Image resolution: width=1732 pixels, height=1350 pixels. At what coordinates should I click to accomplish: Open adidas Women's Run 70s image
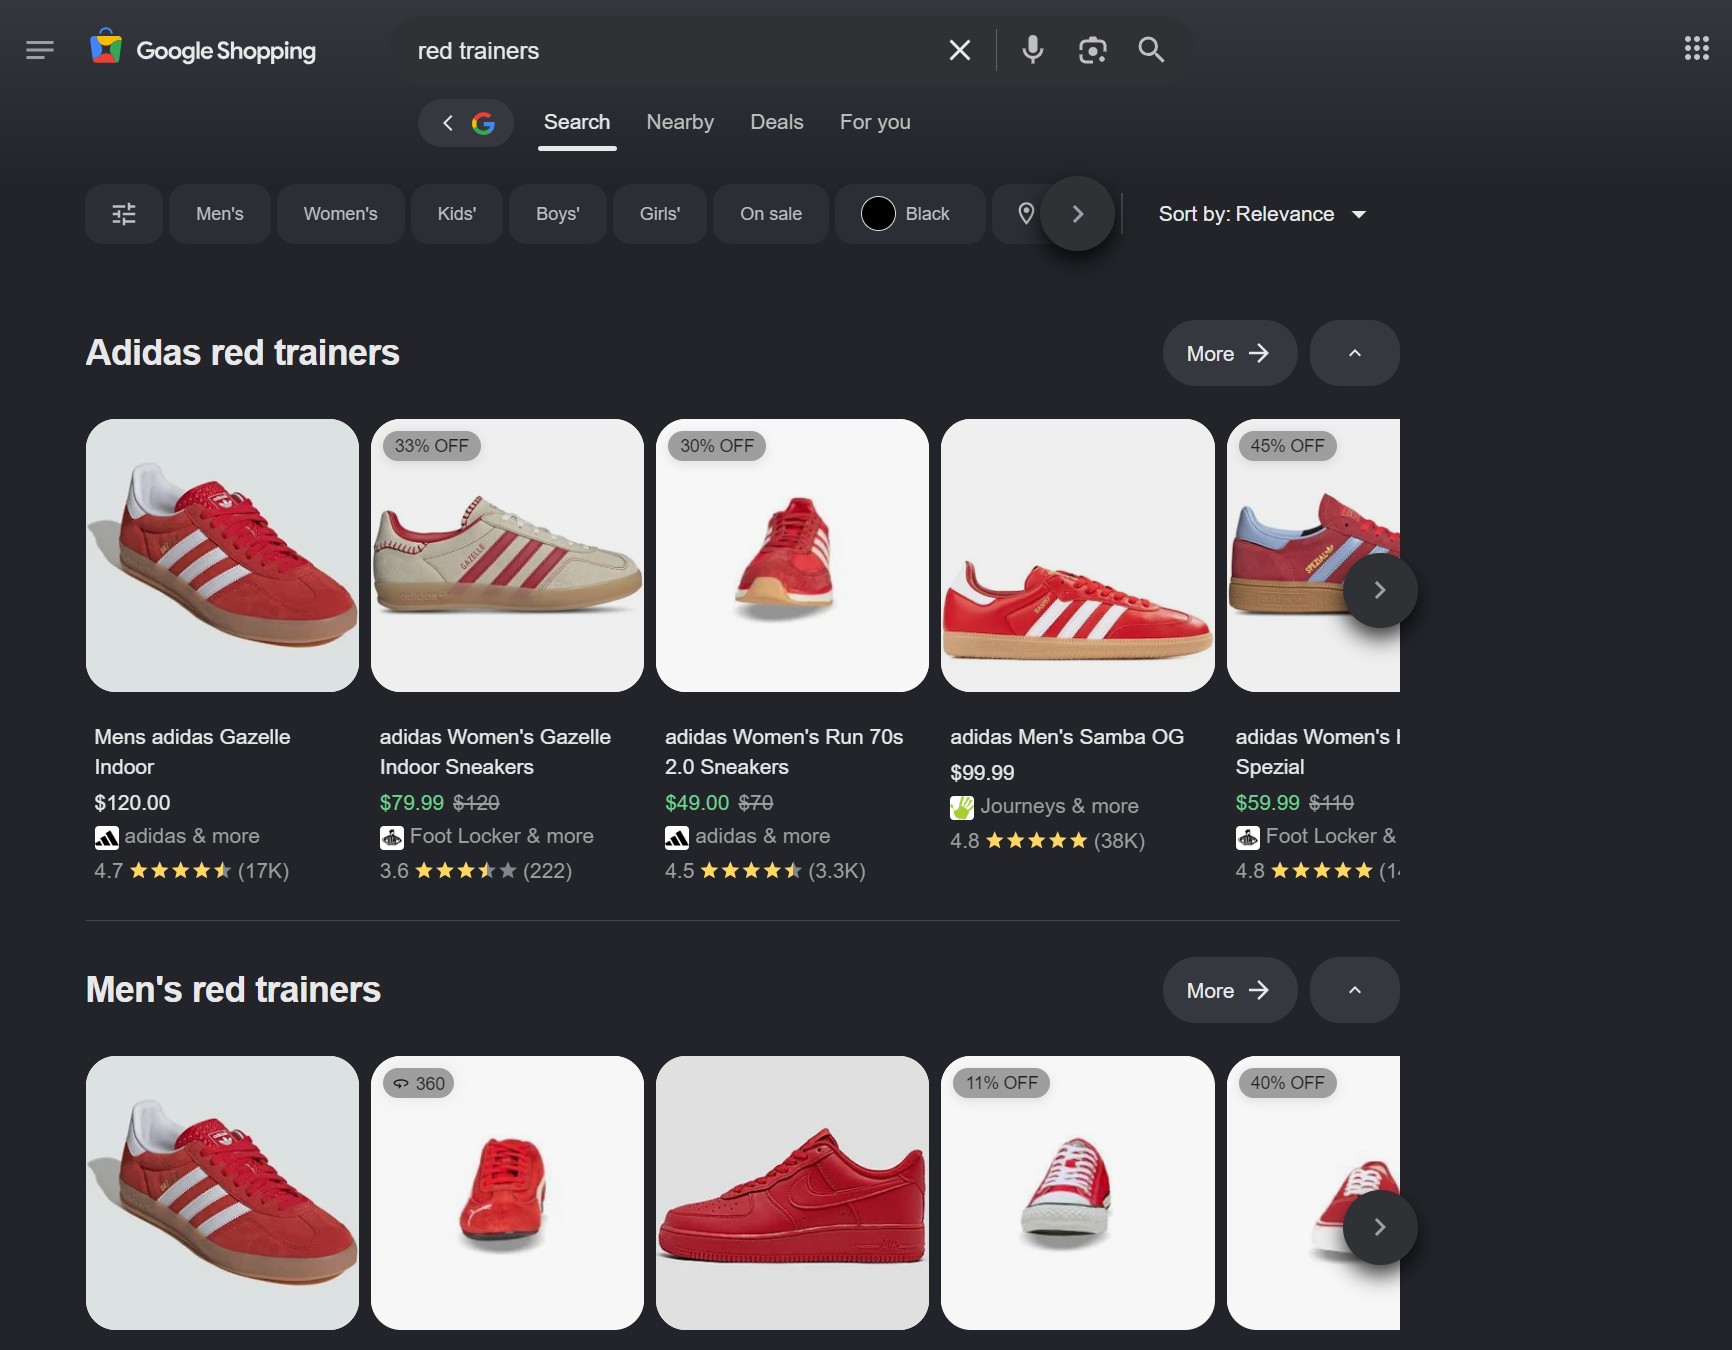(792, 555)
